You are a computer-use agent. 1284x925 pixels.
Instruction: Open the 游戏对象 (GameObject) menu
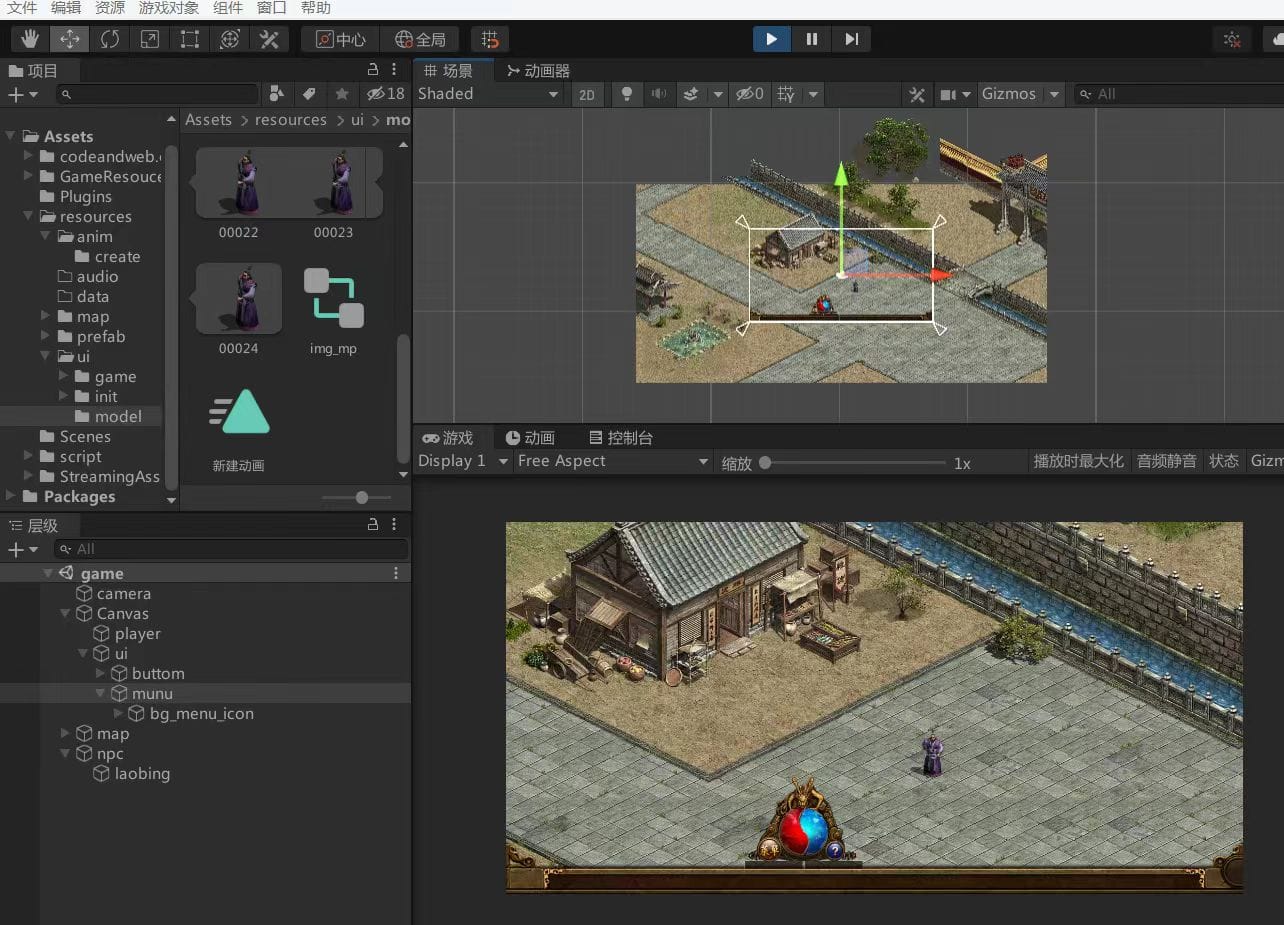point(169,8)
